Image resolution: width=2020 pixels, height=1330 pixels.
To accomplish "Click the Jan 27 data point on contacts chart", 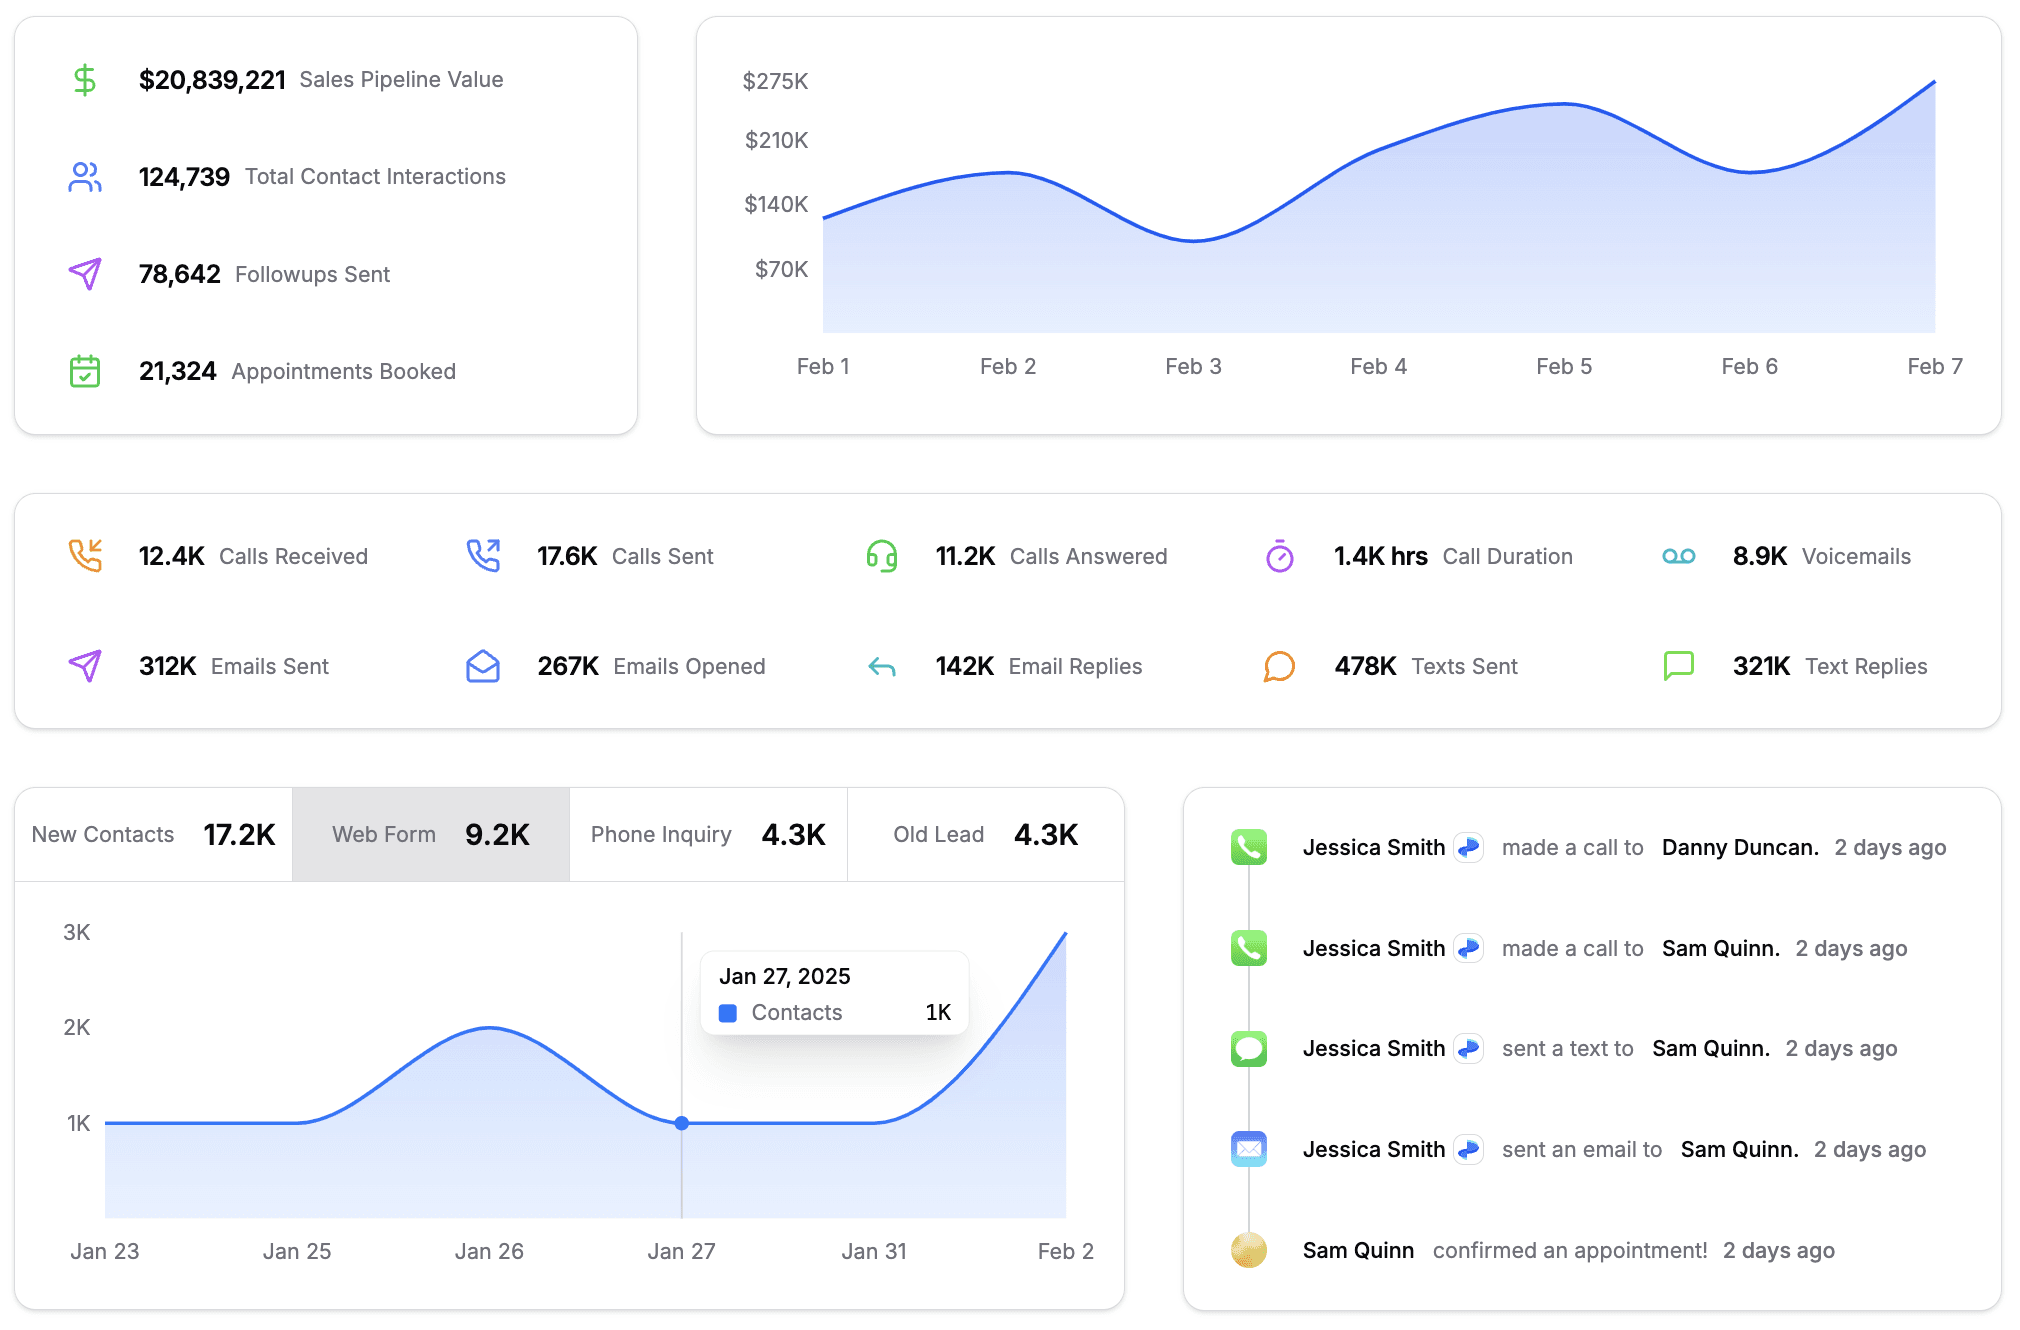I will (x=682, y=1123).
